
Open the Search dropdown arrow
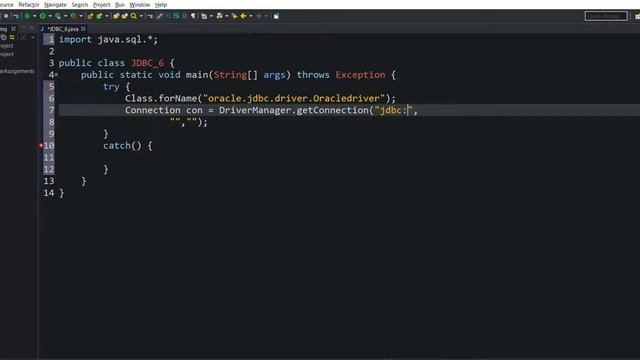click(141, 16)
